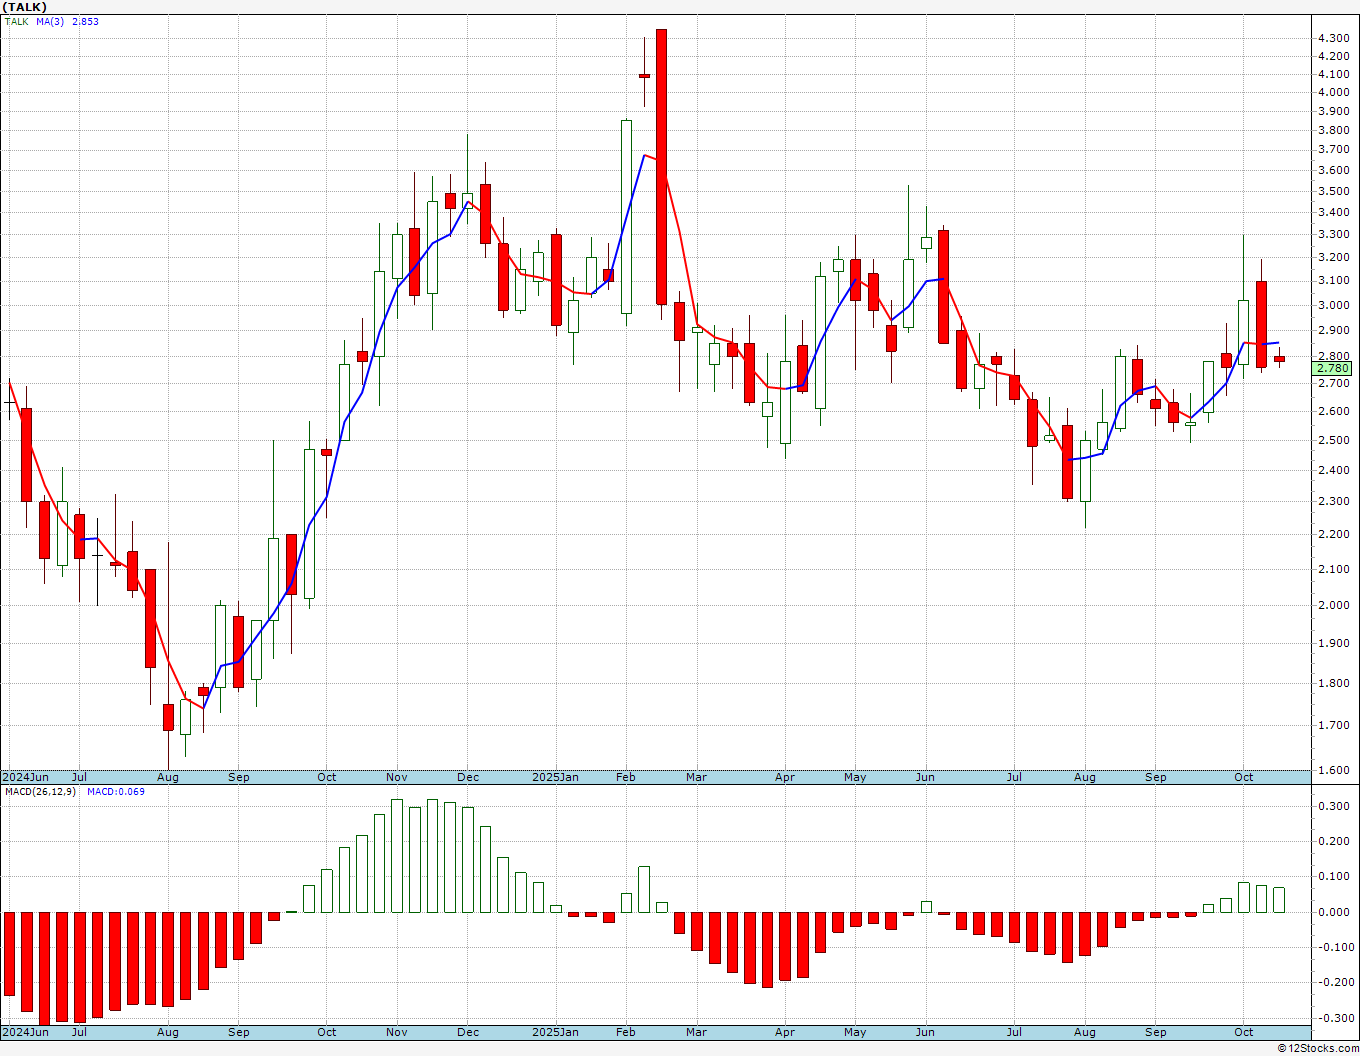Select the 2.300 price axis label
The image size is (1360, 1056).
(x=1334, y=501)
